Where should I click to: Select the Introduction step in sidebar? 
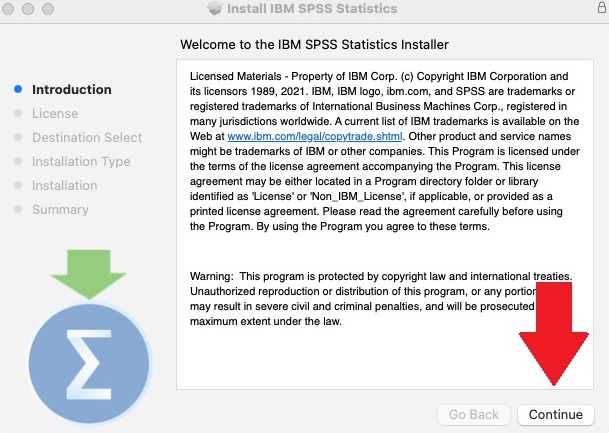[71, 89]
